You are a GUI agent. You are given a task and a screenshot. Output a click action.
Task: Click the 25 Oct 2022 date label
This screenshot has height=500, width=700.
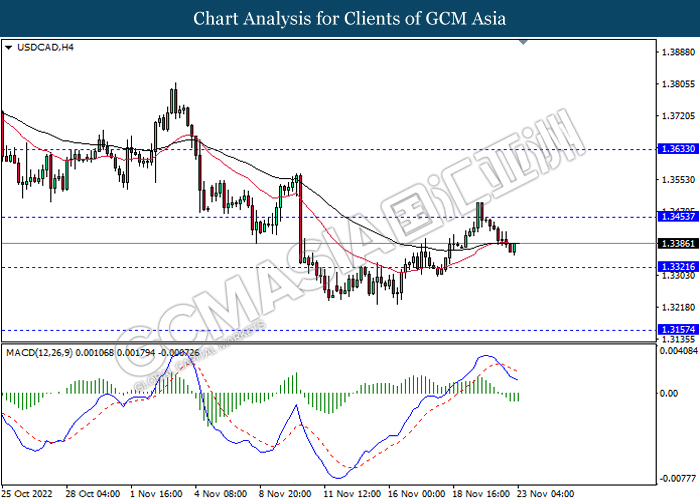pyautogui.click(x=27, y=493)
